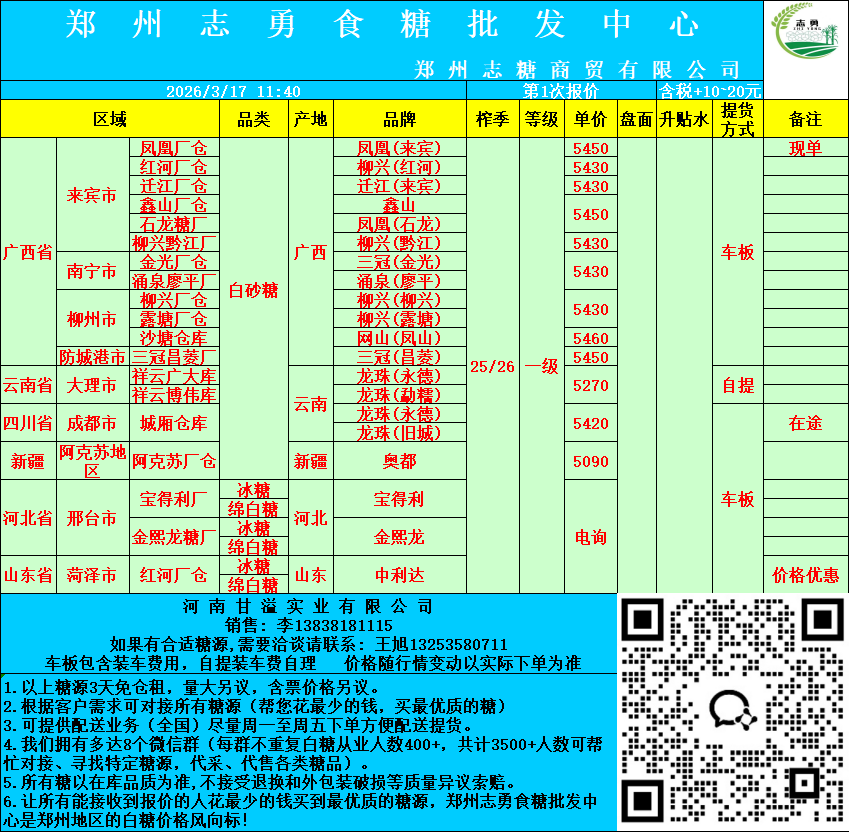Viewport: 850px width, 833px height.
Task: Click the 价格优惠 remark cell
Action: pos(805,575)
